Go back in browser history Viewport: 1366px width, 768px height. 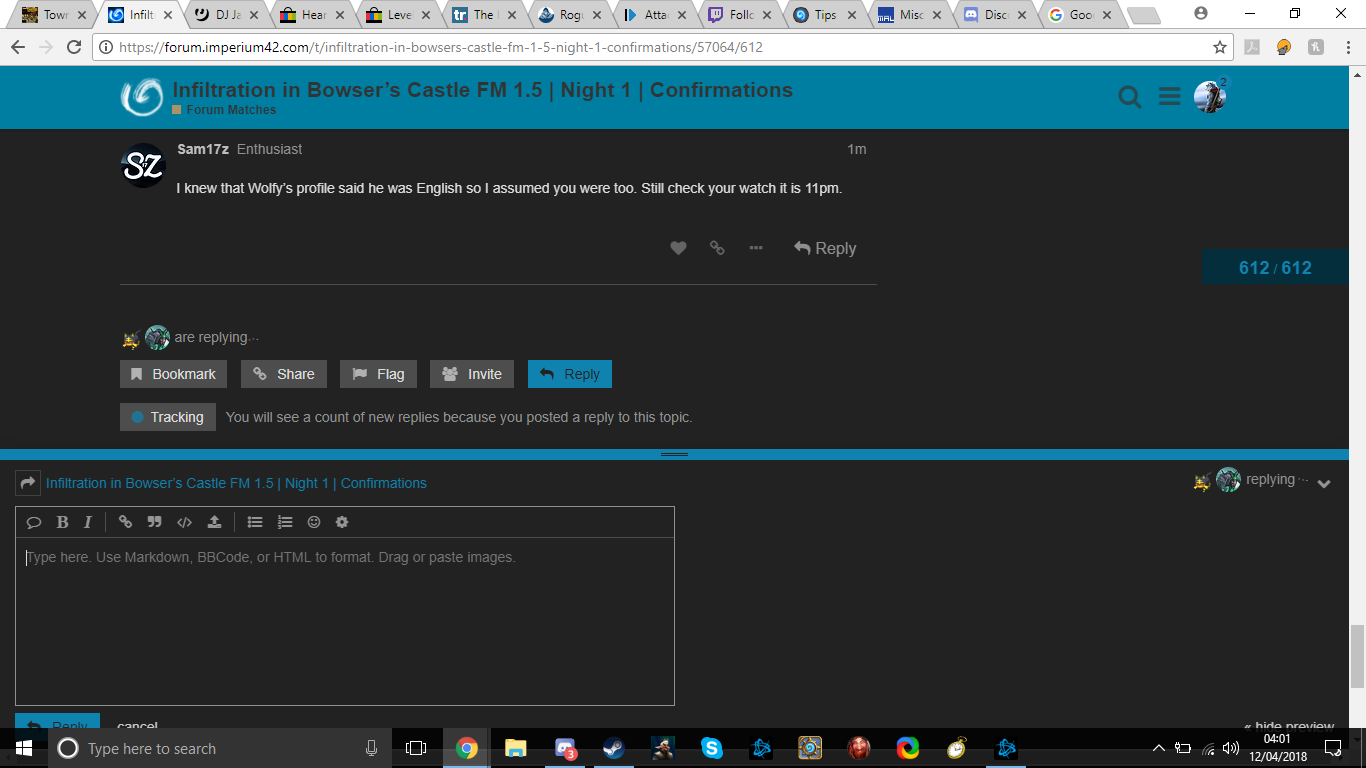pos(19,47)
